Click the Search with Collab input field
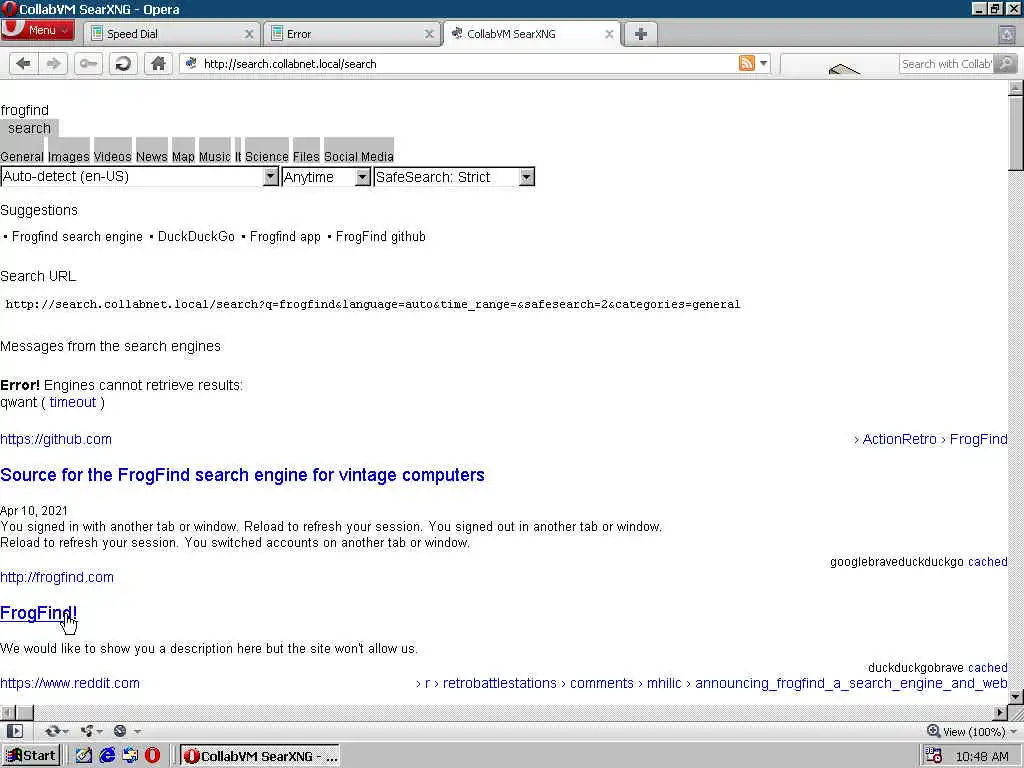Image resolution: width=1024 pixels, height=768 pixels. 946,63
